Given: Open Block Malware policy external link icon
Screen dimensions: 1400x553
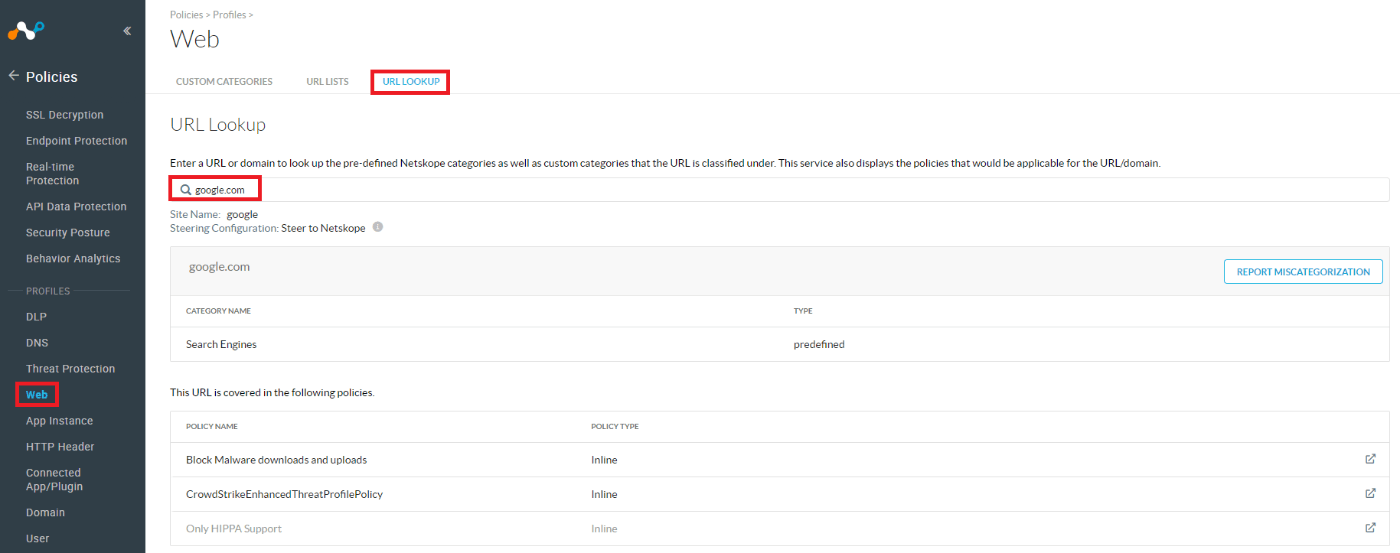Looking at the screenshot, I should 1370,459.
